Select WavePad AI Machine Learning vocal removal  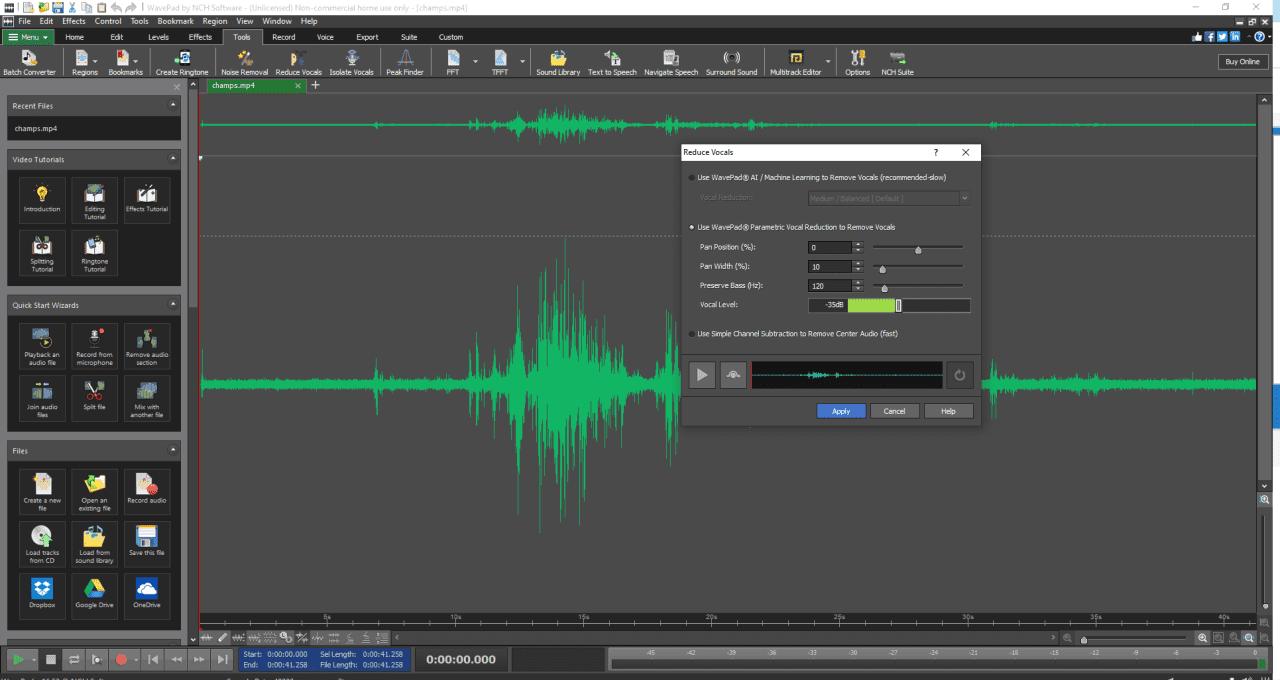coord(692,177)
